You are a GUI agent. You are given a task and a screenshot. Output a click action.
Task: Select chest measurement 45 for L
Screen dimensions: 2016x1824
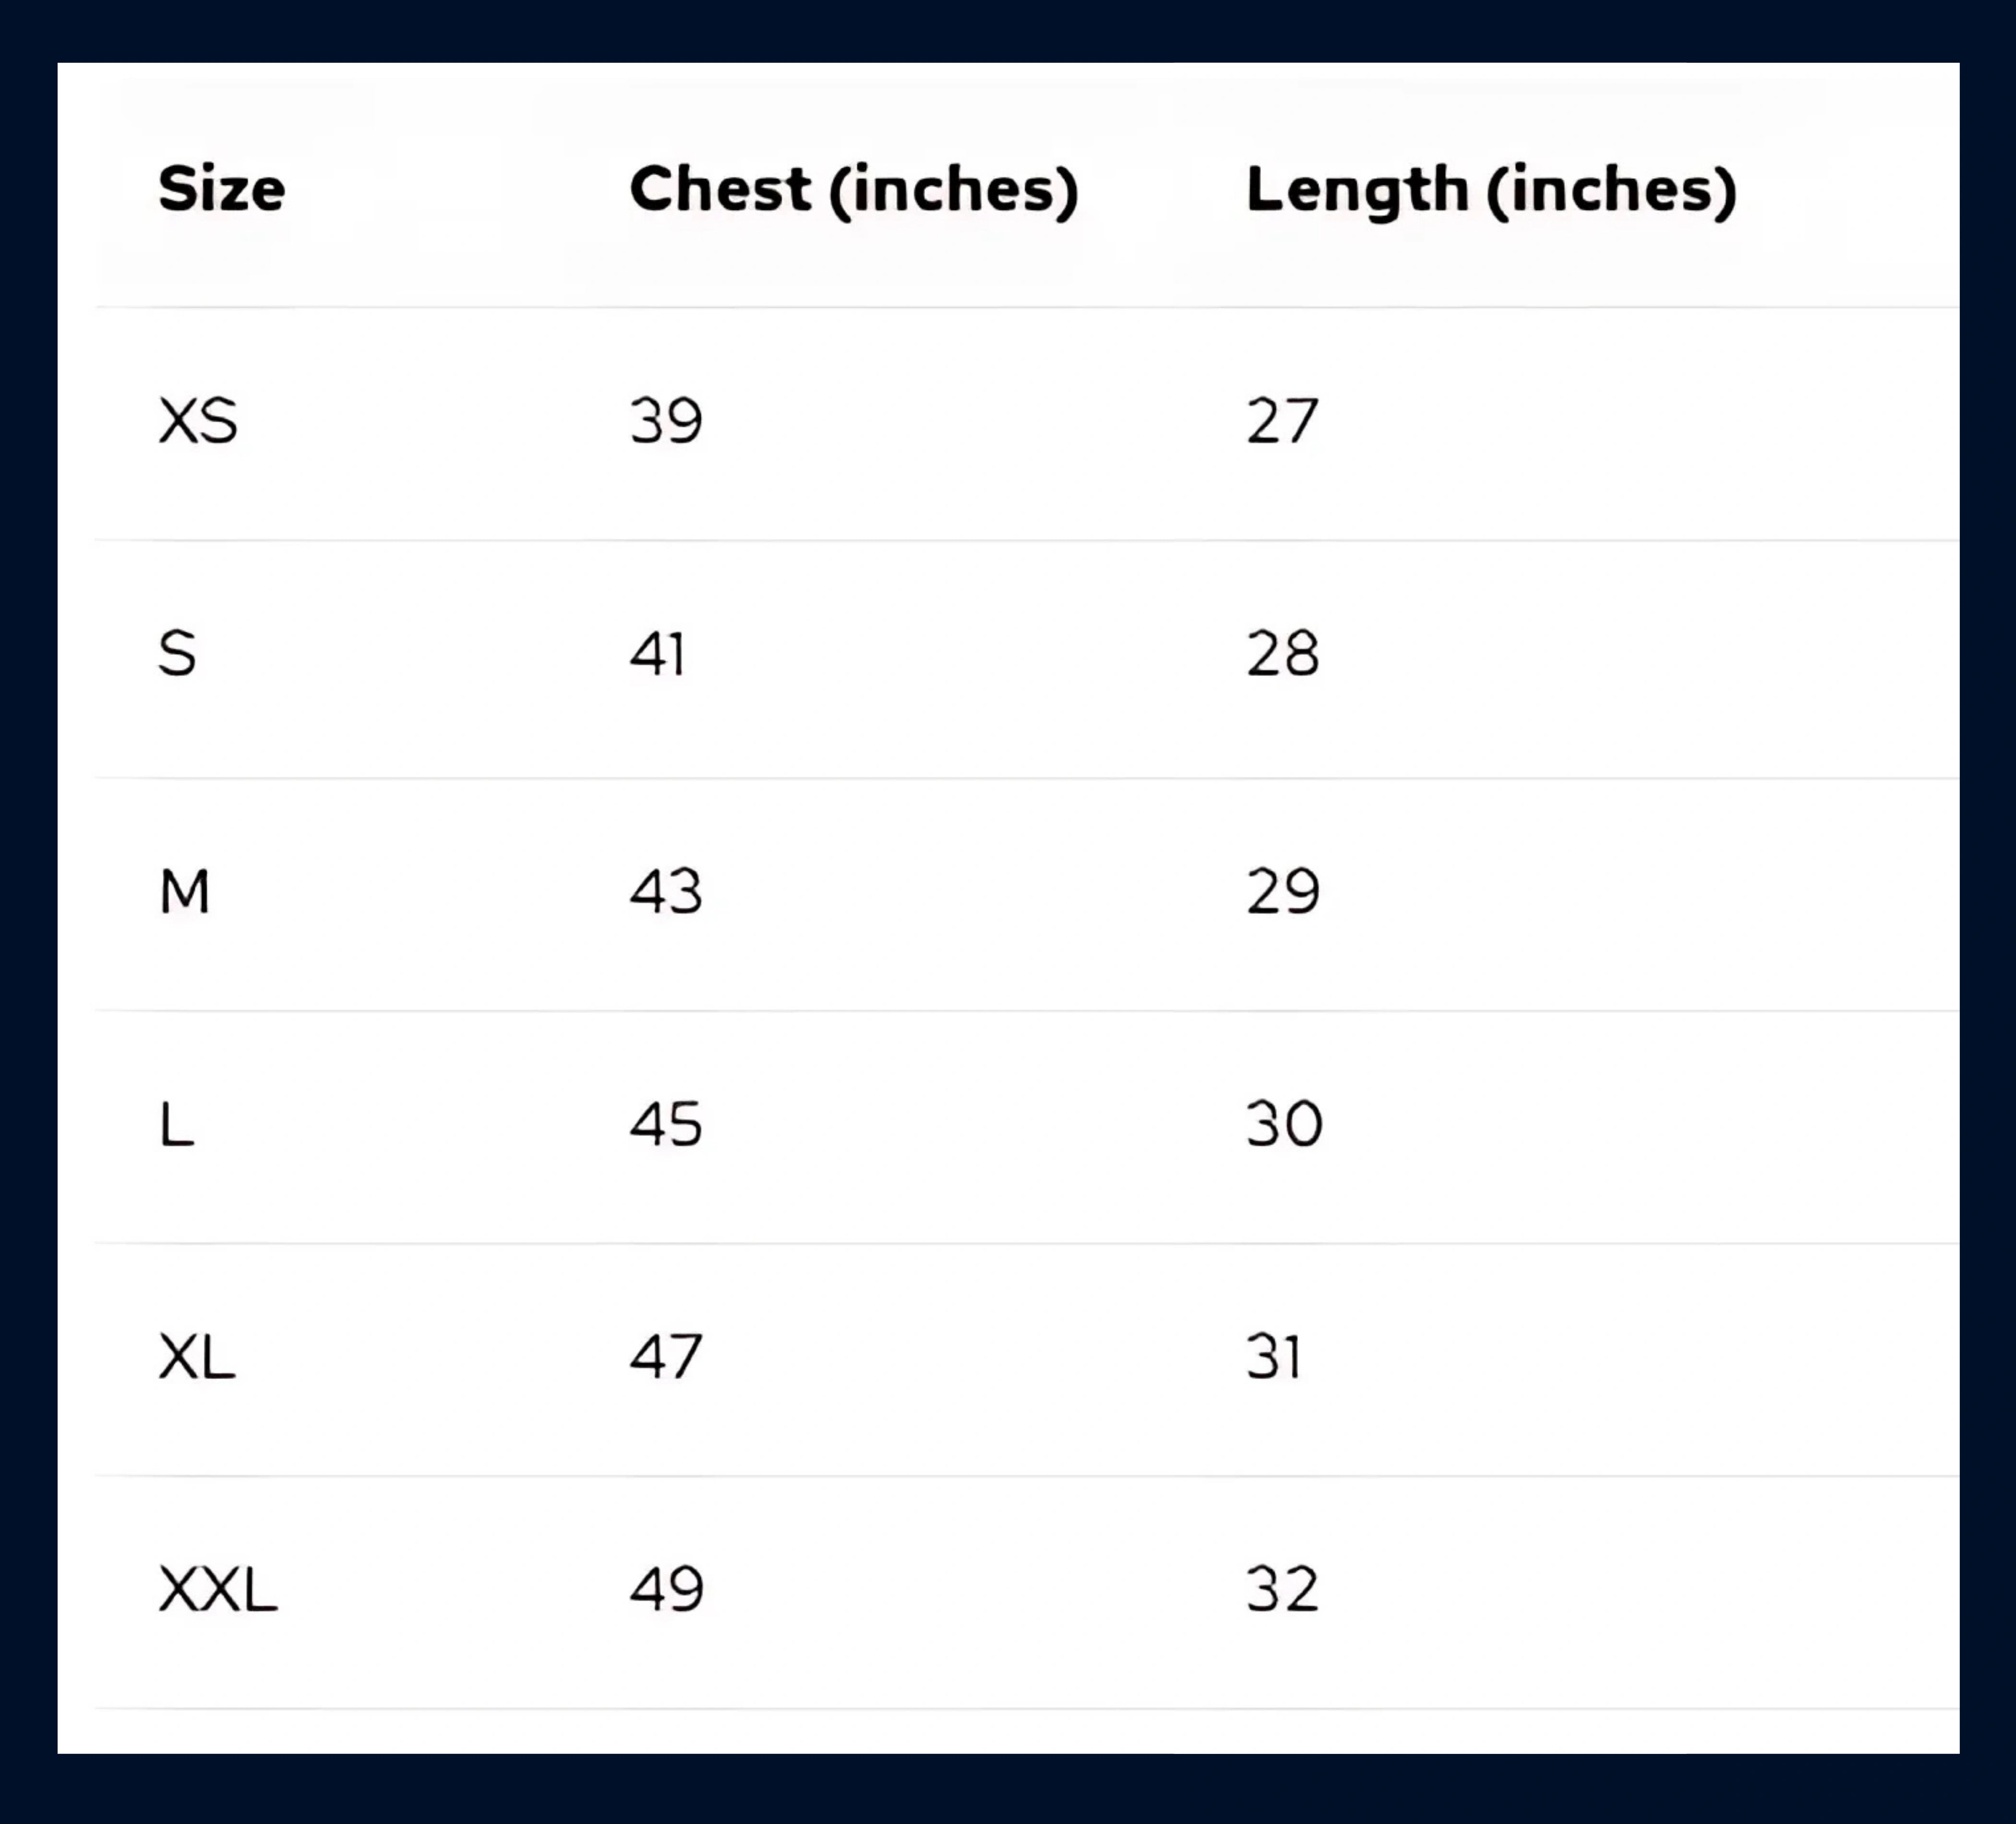(666, 1124)
